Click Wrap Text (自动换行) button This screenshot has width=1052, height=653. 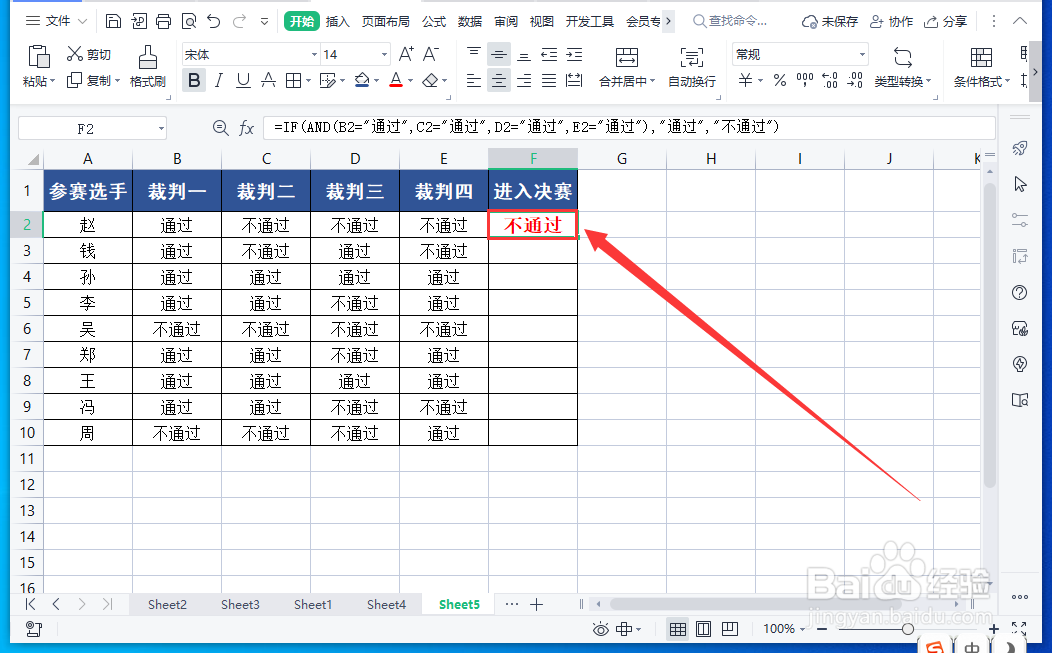pos(692,66)
